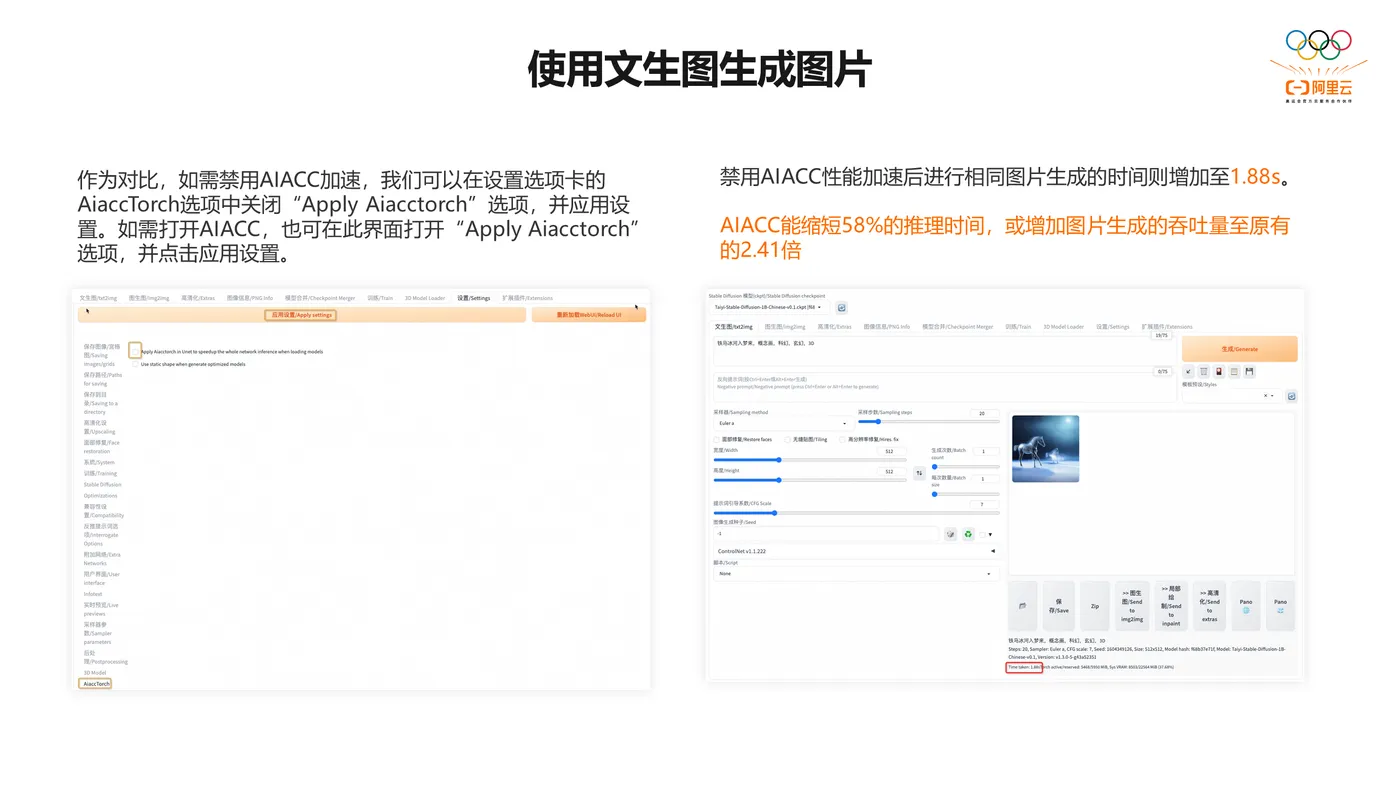Open the Styles dropdown arrow
The image size is (1400, 788).
(1274, 396)
